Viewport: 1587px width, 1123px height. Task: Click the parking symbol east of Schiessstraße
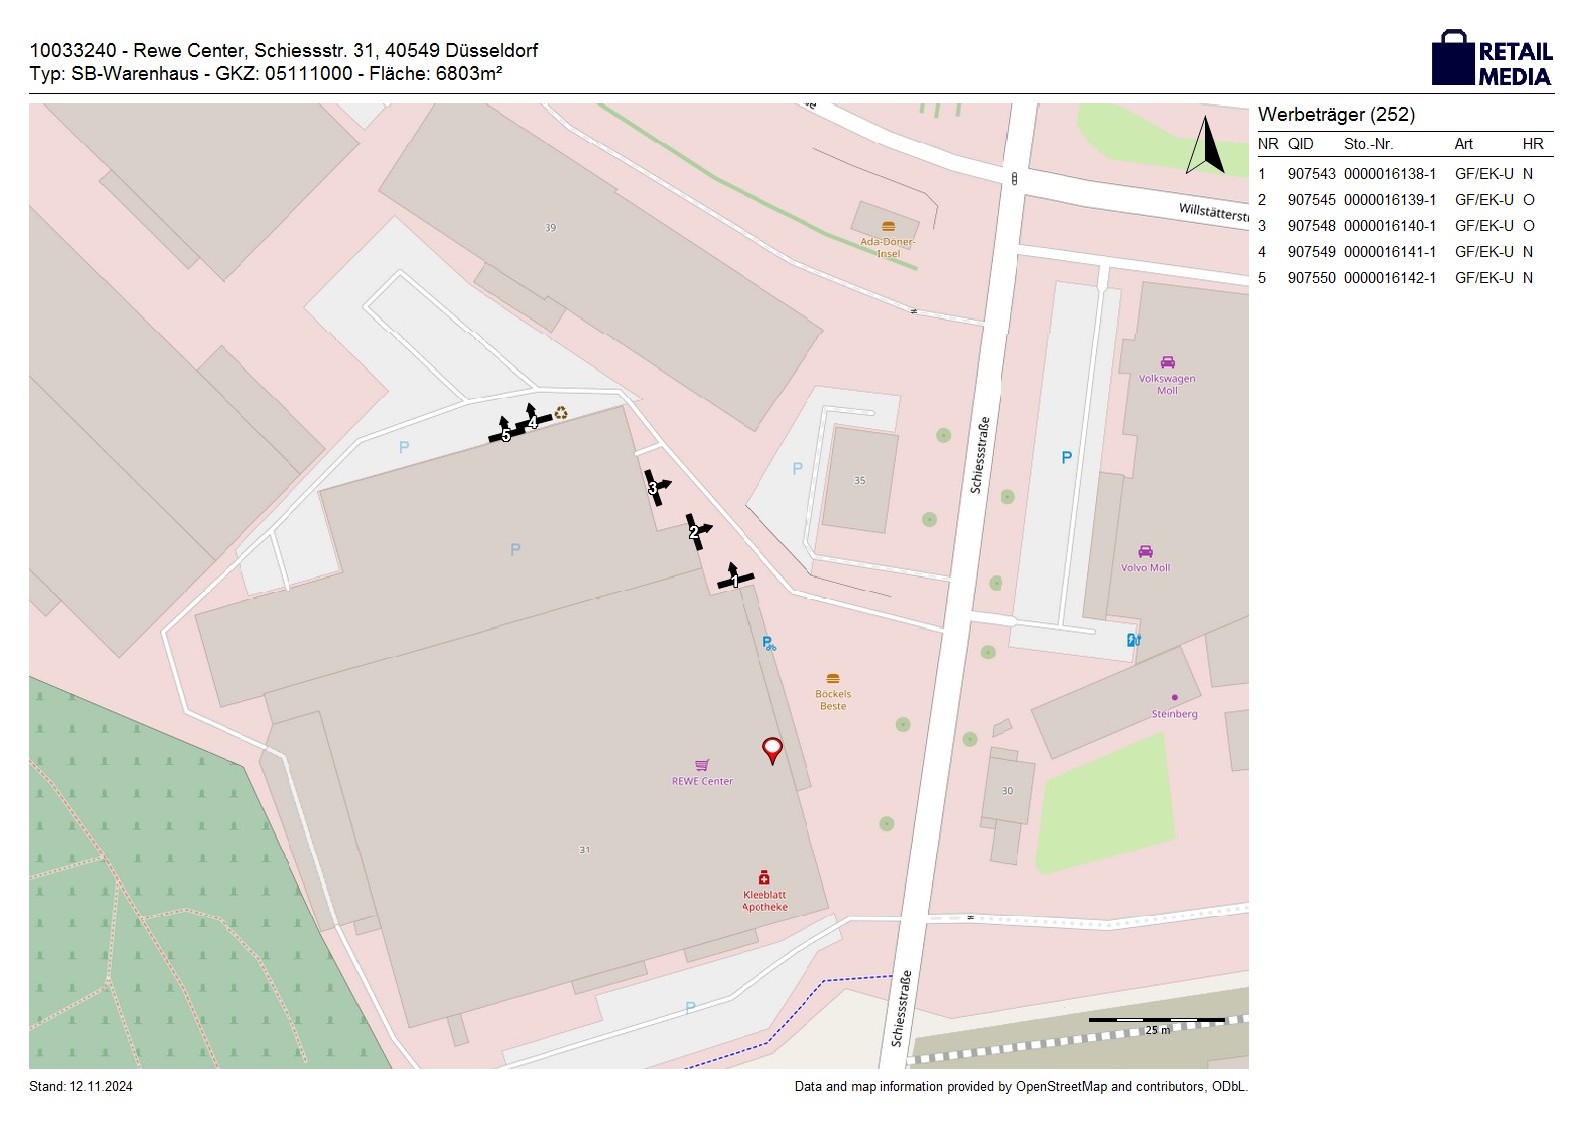(1066, 458)
